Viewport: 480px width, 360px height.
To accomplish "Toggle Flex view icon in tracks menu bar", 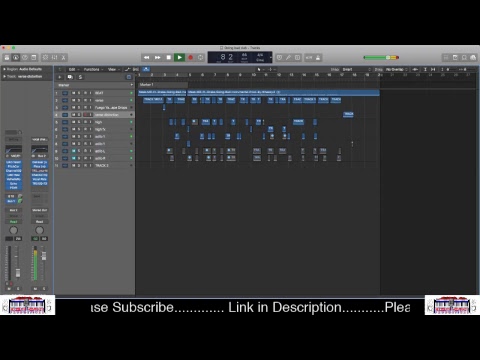I will click(x=136, y=69).
